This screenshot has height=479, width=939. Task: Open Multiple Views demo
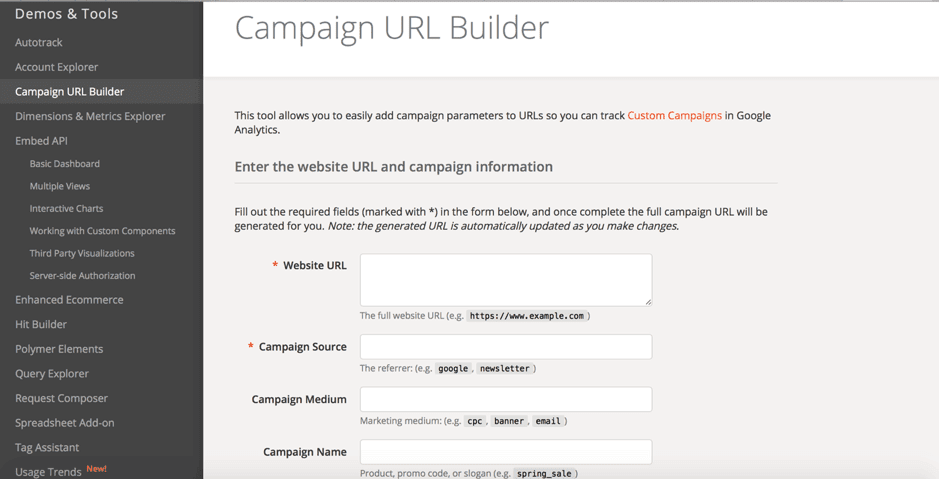[x=60, y=186]
